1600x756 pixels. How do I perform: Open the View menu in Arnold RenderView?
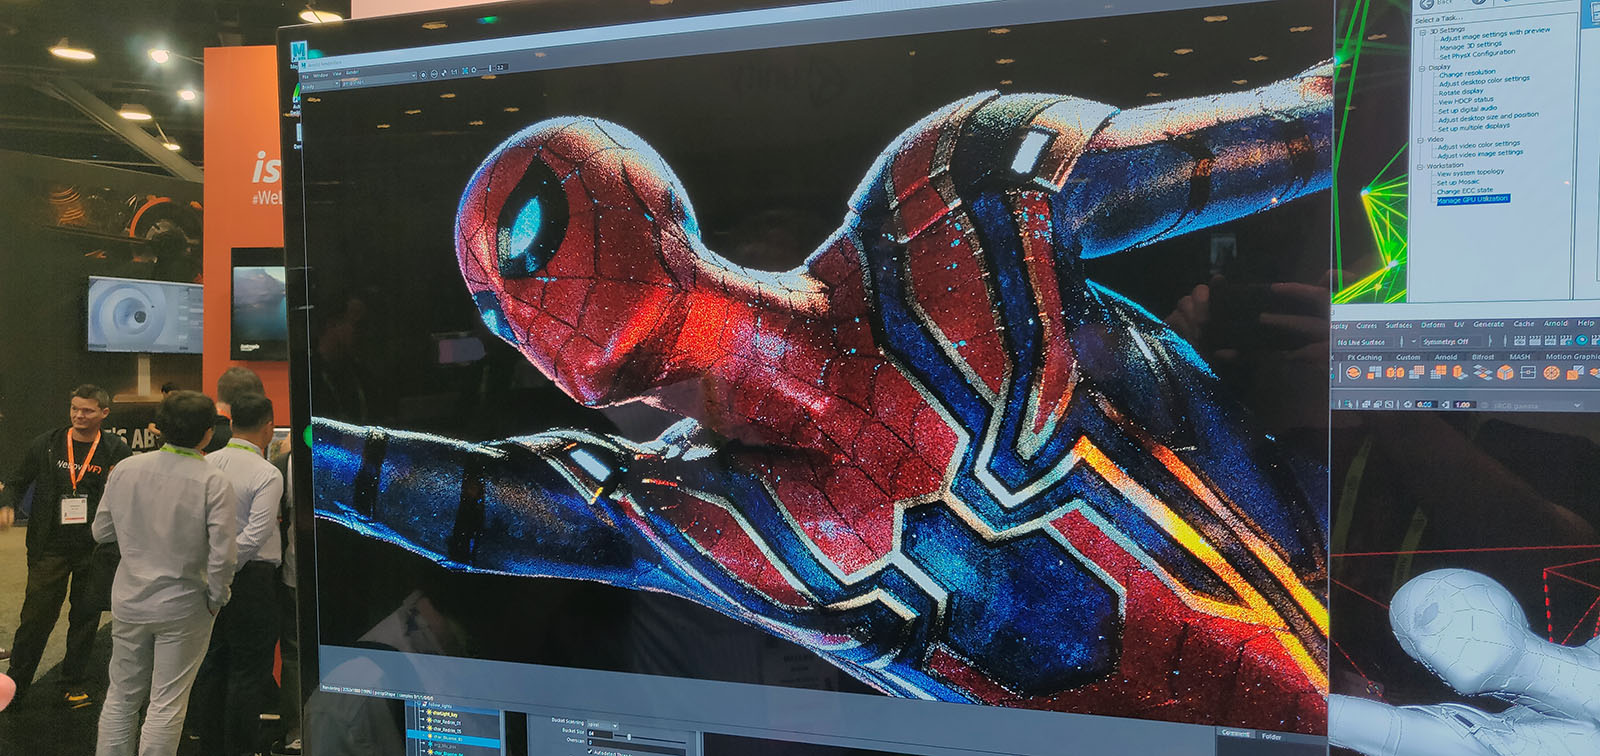pos(337,74)
